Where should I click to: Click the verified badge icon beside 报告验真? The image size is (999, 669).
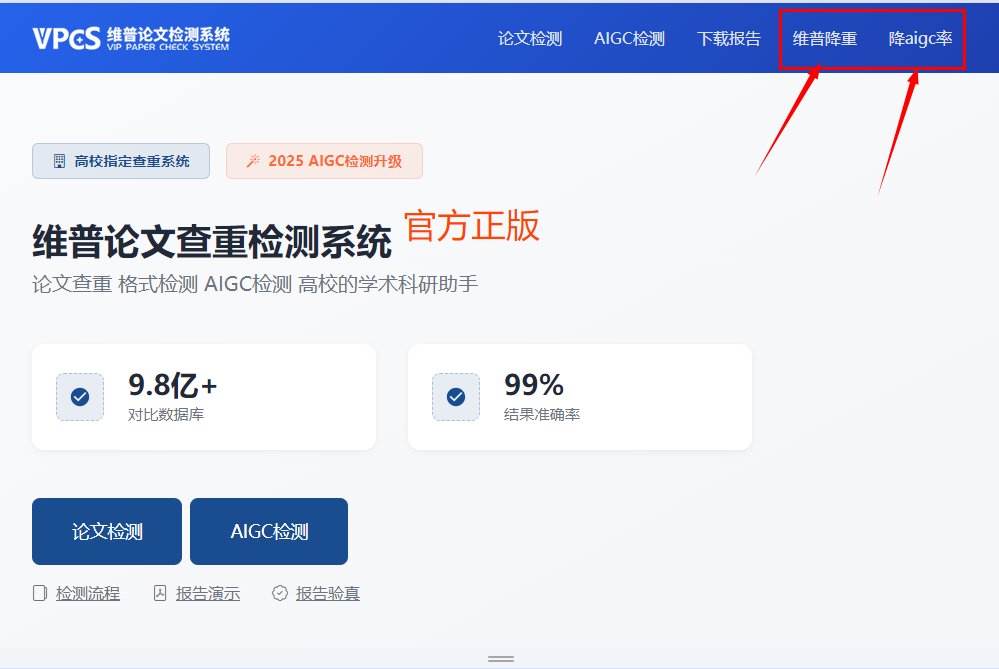point(280,594)
